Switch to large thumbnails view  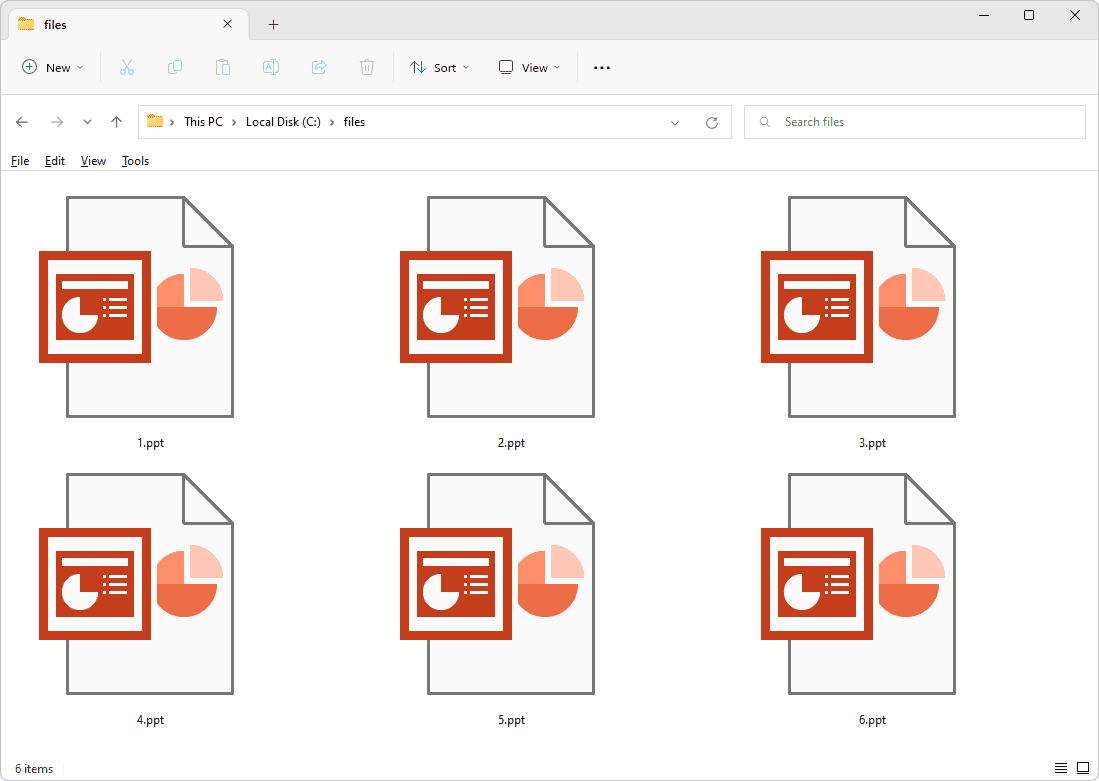point(1083,768)
